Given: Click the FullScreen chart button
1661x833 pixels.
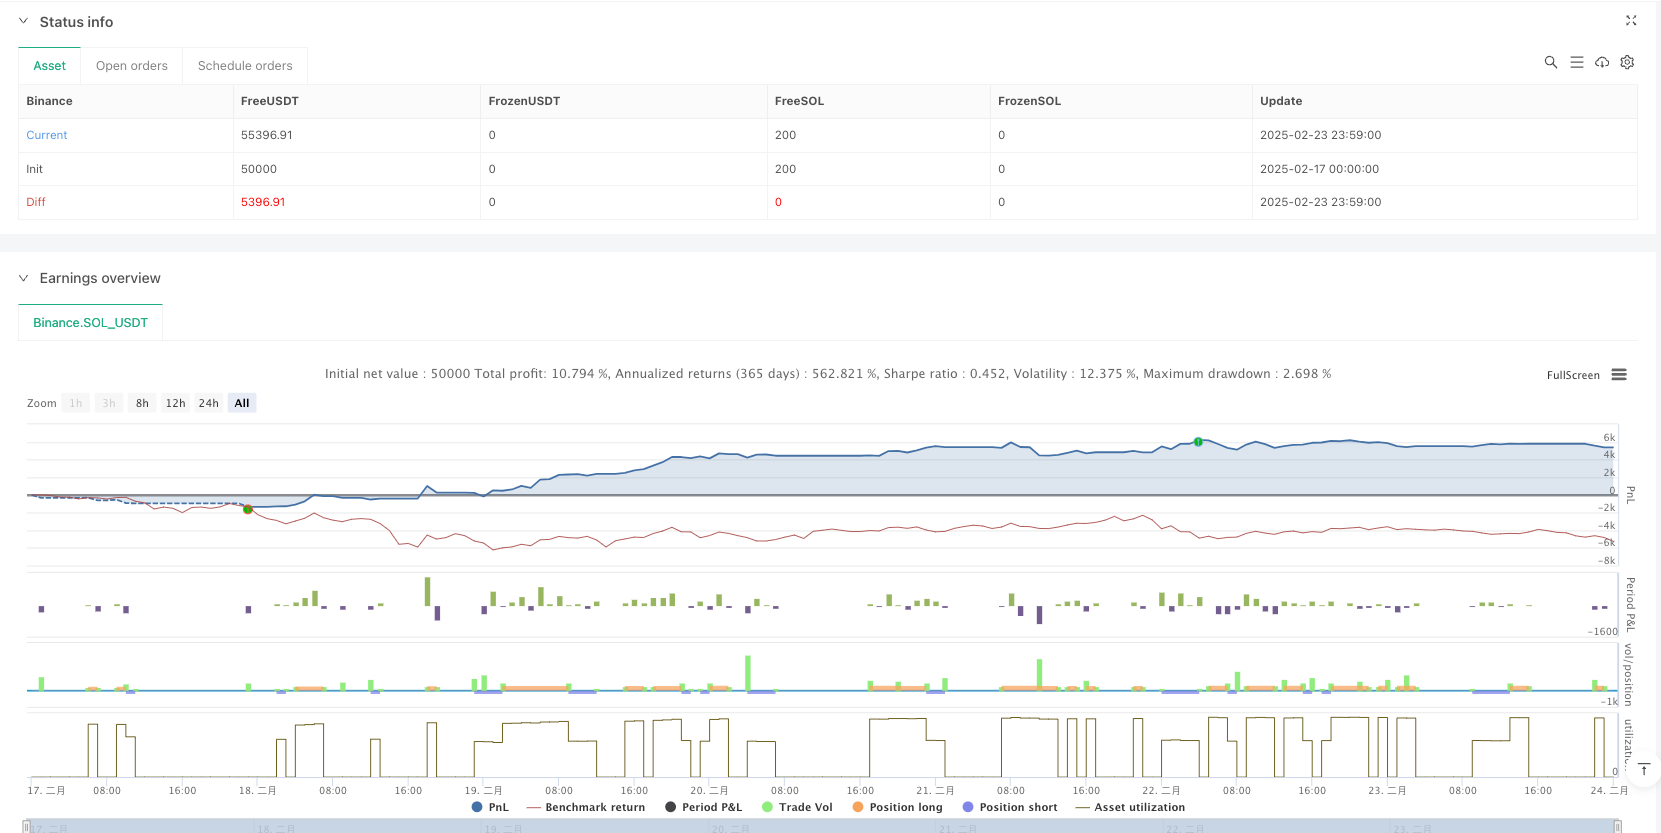Looking at the screenshot, I should coord(1572,375).
